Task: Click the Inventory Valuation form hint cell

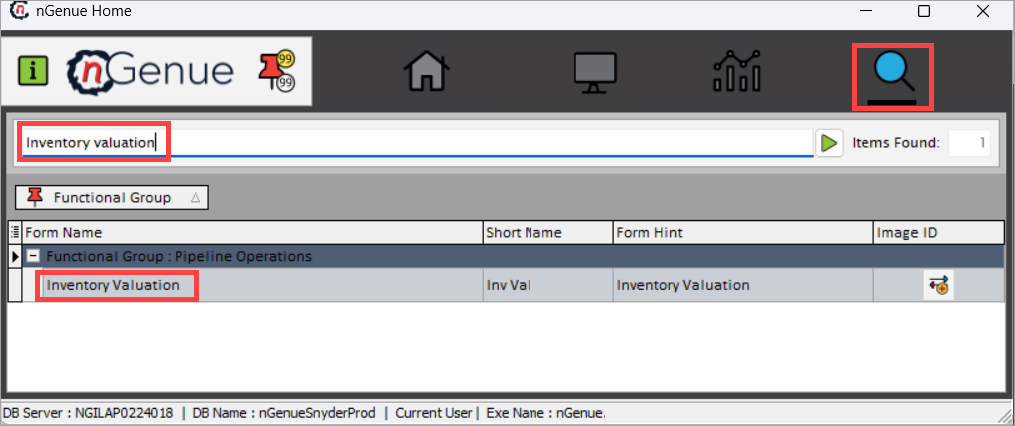Action: [743, 285]
